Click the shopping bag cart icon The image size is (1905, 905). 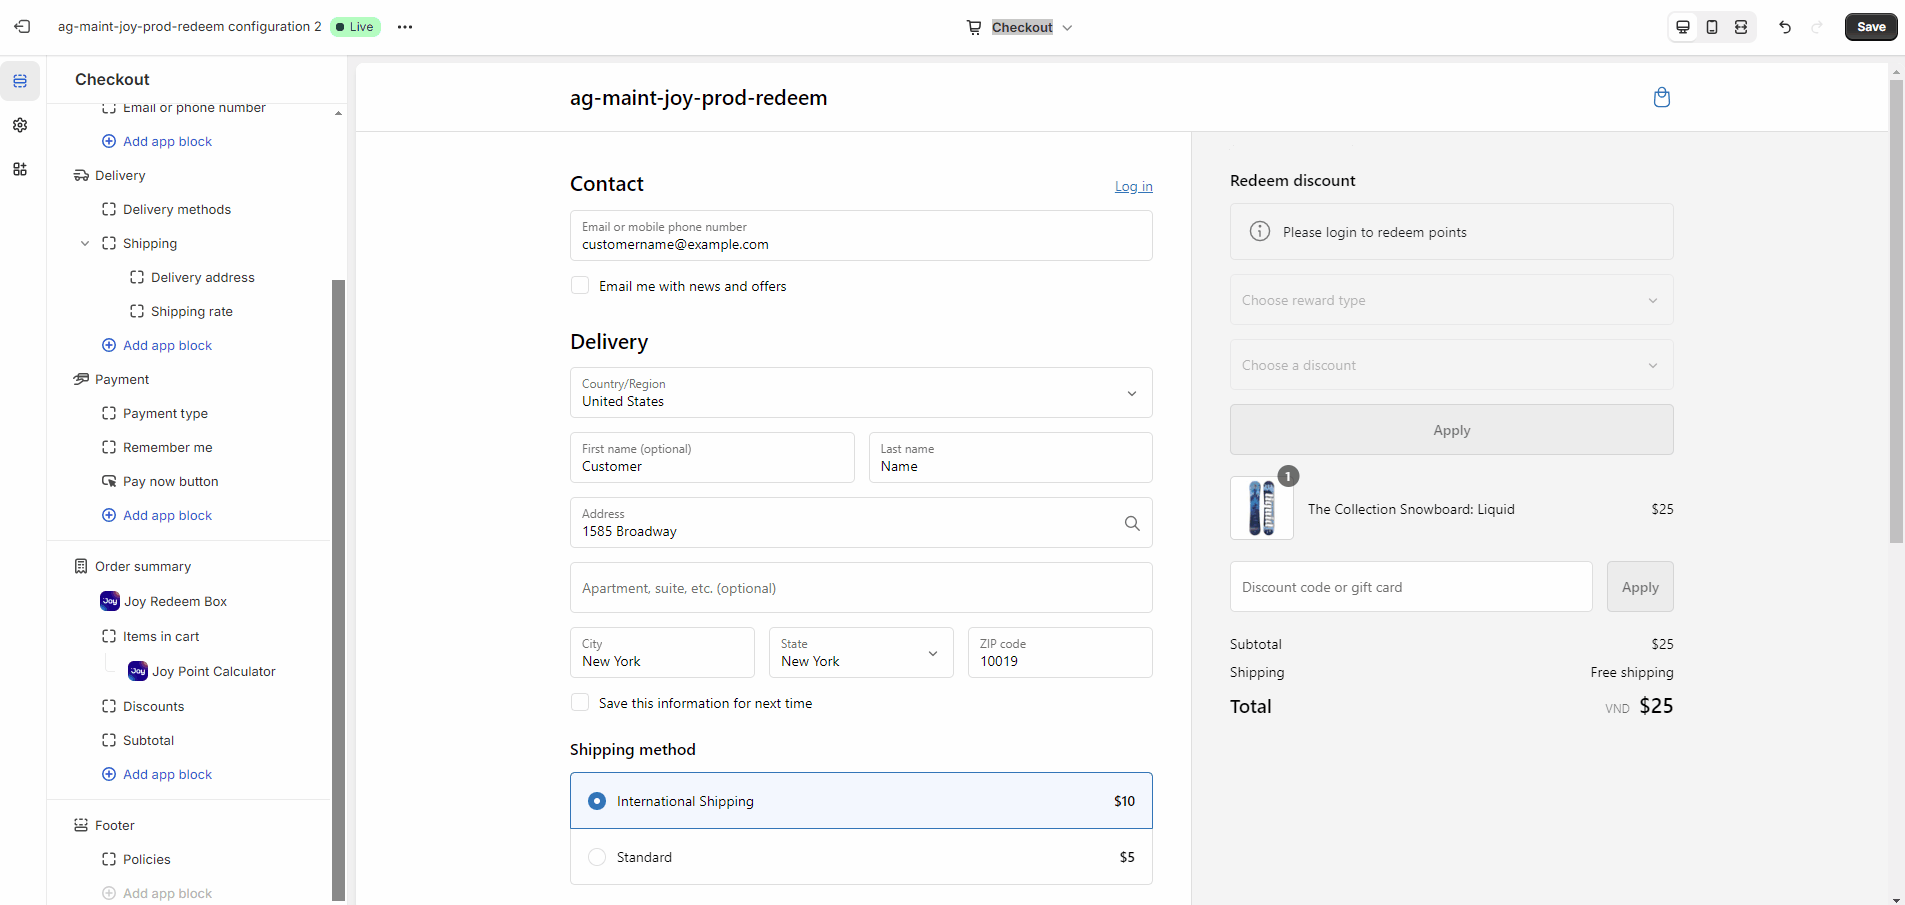coord(1662,97)
